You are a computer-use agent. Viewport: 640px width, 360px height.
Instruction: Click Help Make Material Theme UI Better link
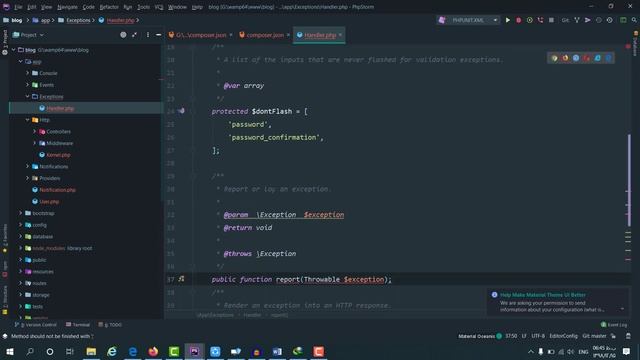click(542, 295)
